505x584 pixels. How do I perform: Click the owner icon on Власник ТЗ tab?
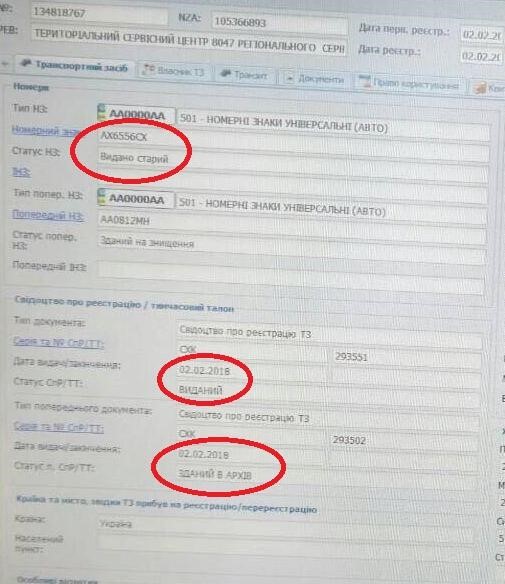click(149, 69)
